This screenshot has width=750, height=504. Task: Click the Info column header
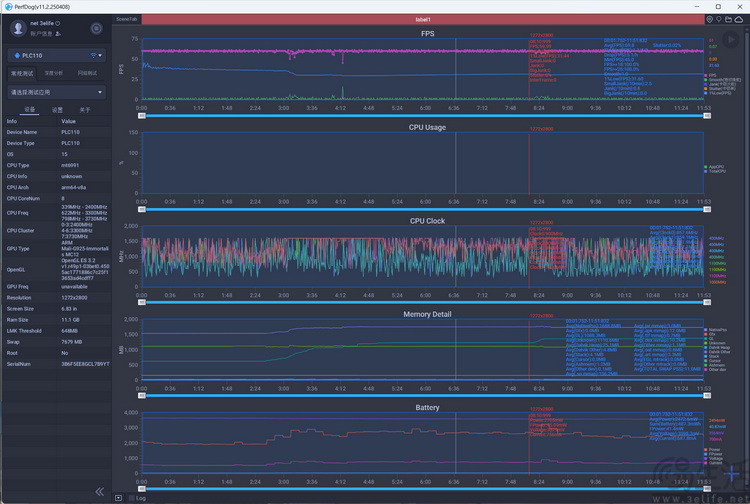(x=12, y=121)
